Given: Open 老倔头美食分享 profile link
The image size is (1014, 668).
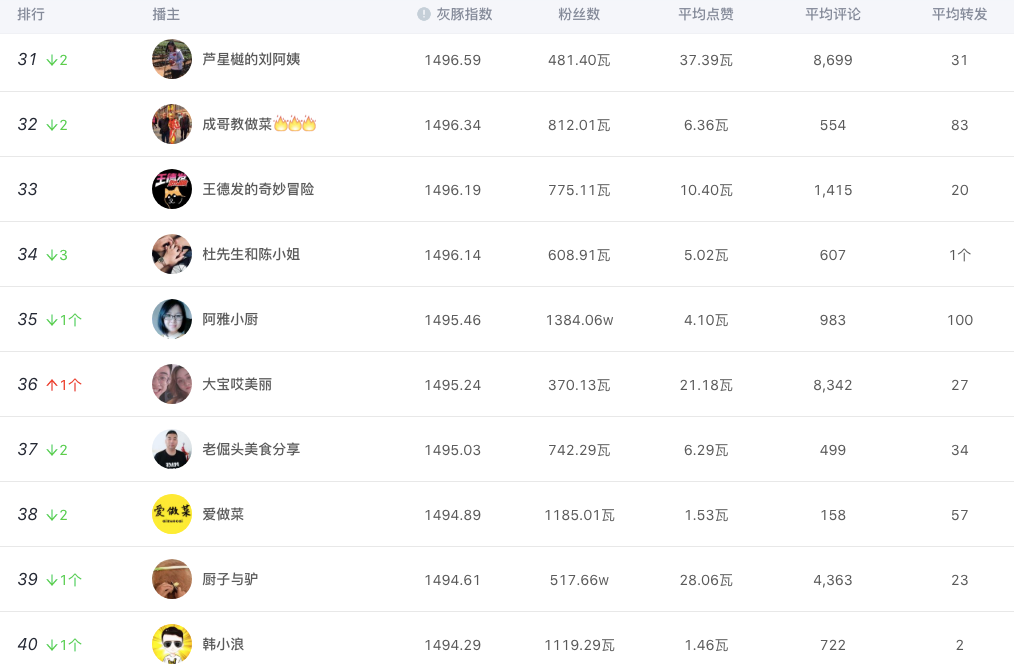Looking at the screenshot, I should click(x=251, y=449).
